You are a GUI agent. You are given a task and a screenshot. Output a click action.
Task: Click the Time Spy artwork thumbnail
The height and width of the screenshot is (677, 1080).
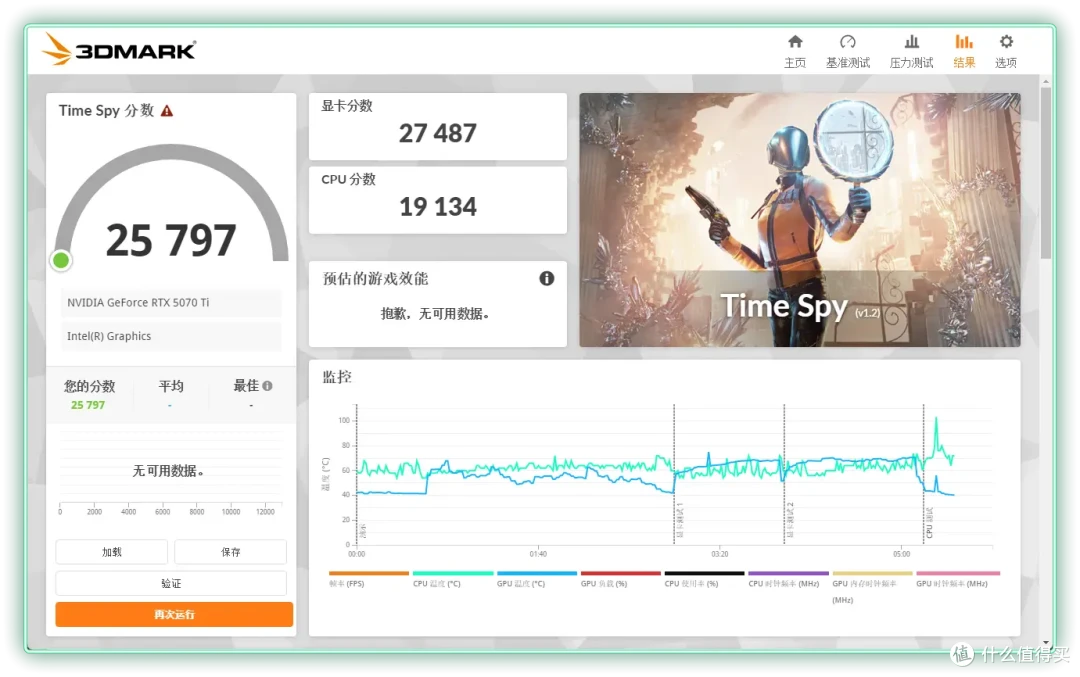pos(800,220)
